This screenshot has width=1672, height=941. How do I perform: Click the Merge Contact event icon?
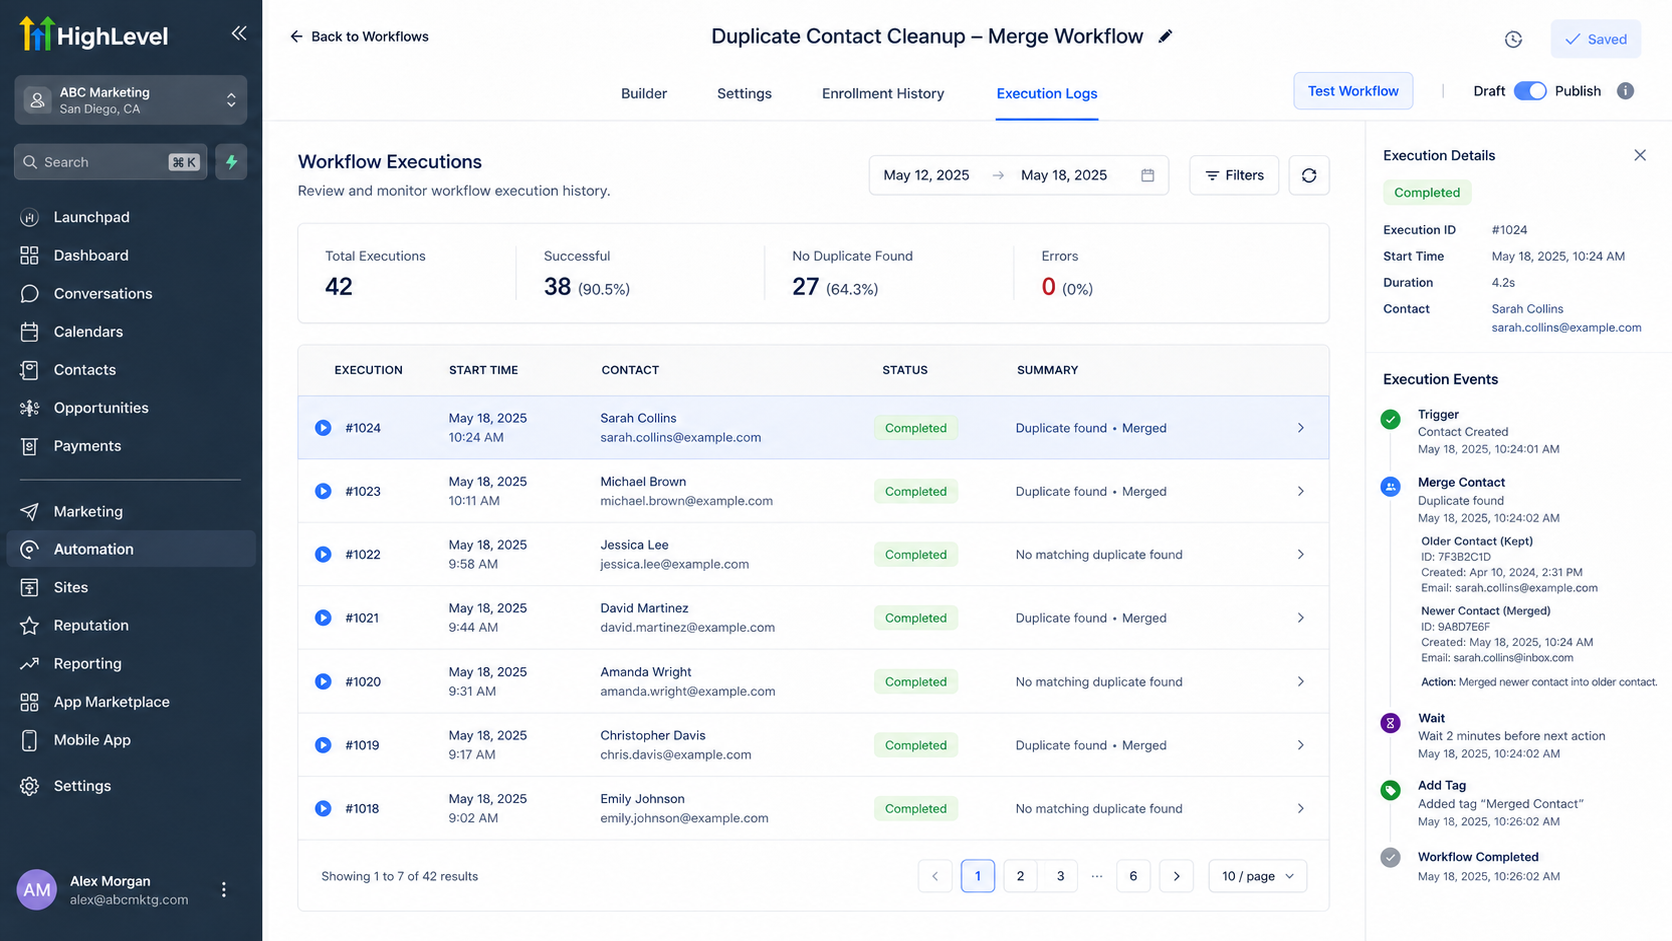click(x=1390, y=487)
